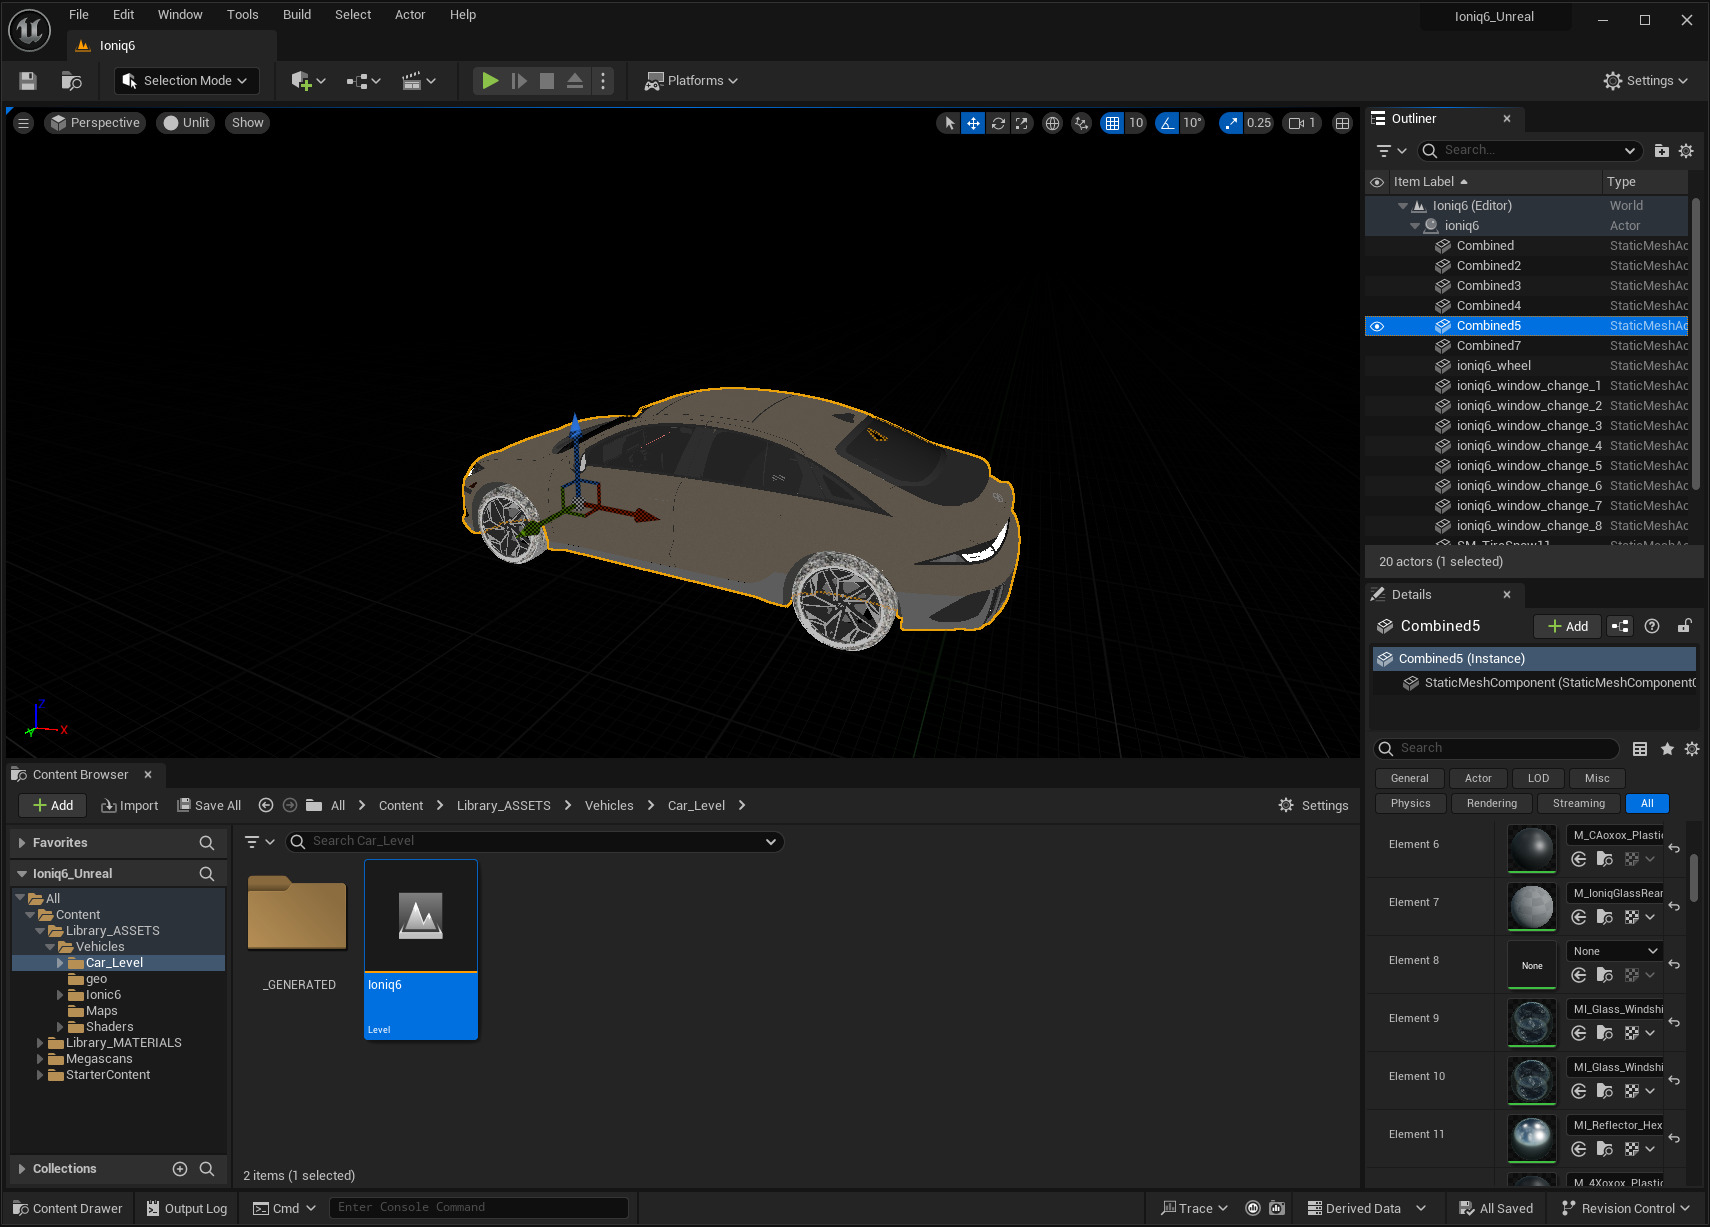The width and height of the screenshot is (1710, 1227).
Task: Open the play options three-dot menu
Action: tap(603, 81)
